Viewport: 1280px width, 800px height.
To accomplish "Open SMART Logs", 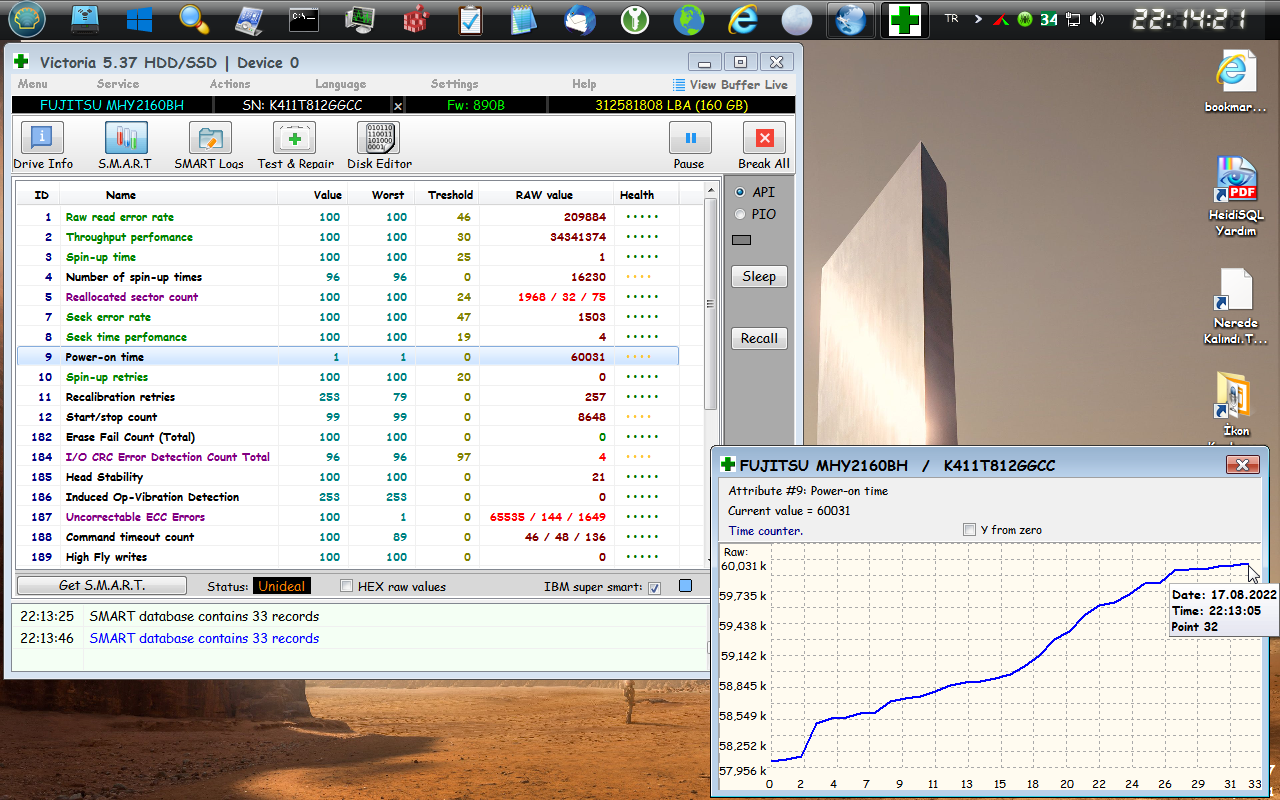I will point(209,146).
